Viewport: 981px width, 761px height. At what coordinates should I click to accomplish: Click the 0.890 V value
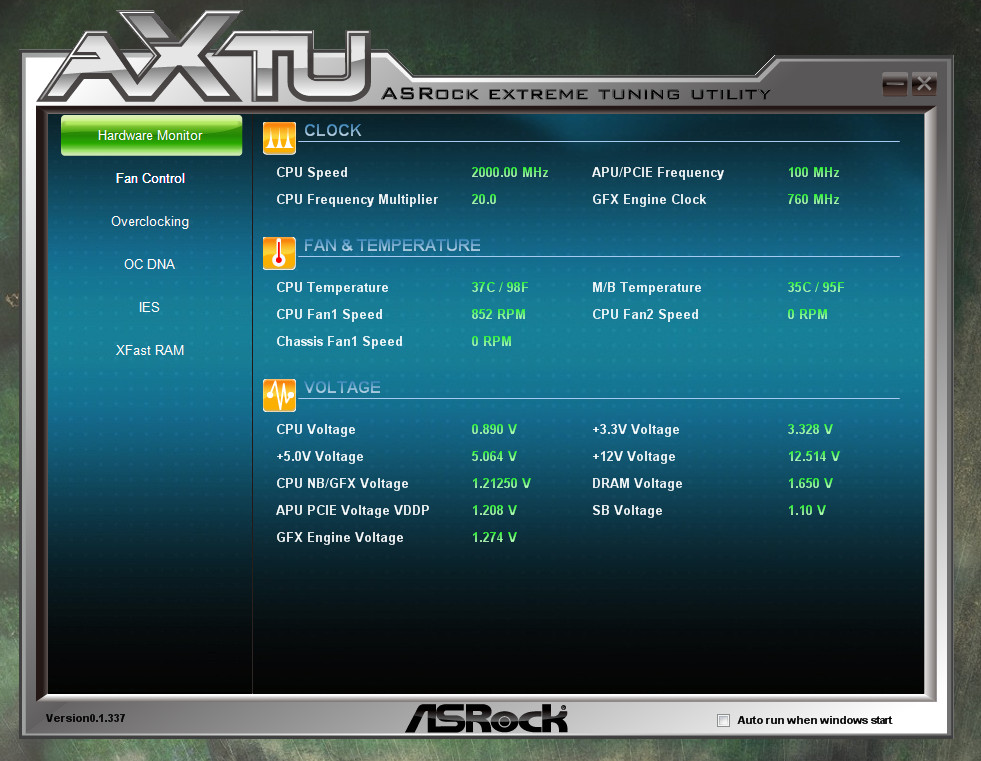pos(494,429)
